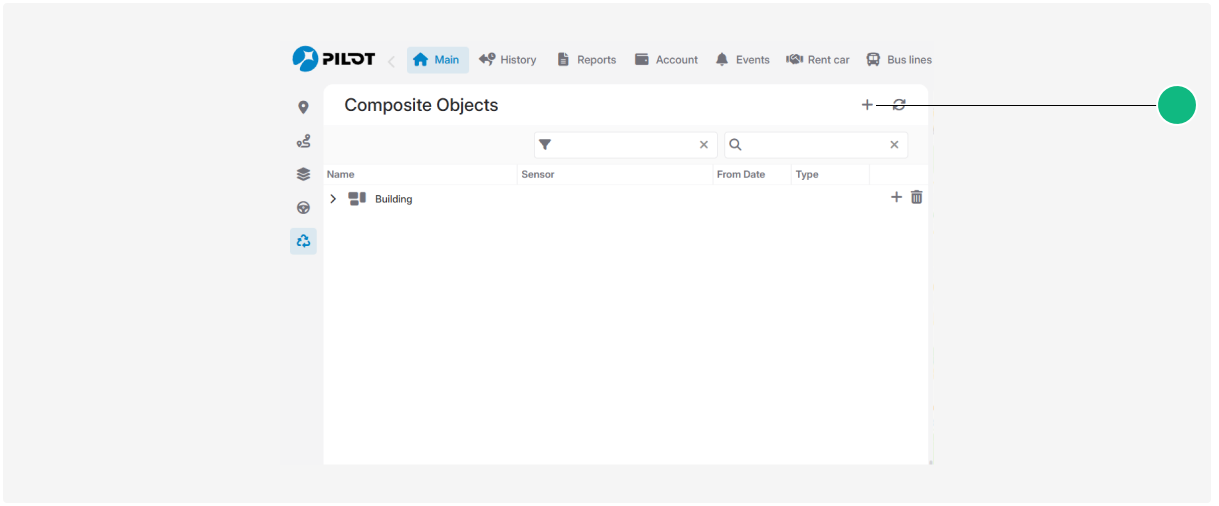Add a new composite object with the plus icon
The width and height of the screenshot is (1219, 506).
pyautogui.click(x=867, y=105)
